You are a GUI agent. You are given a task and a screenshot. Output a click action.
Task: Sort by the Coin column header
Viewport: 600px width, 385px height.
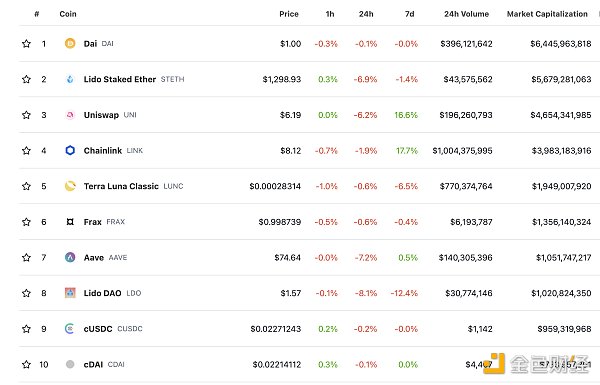68,14
